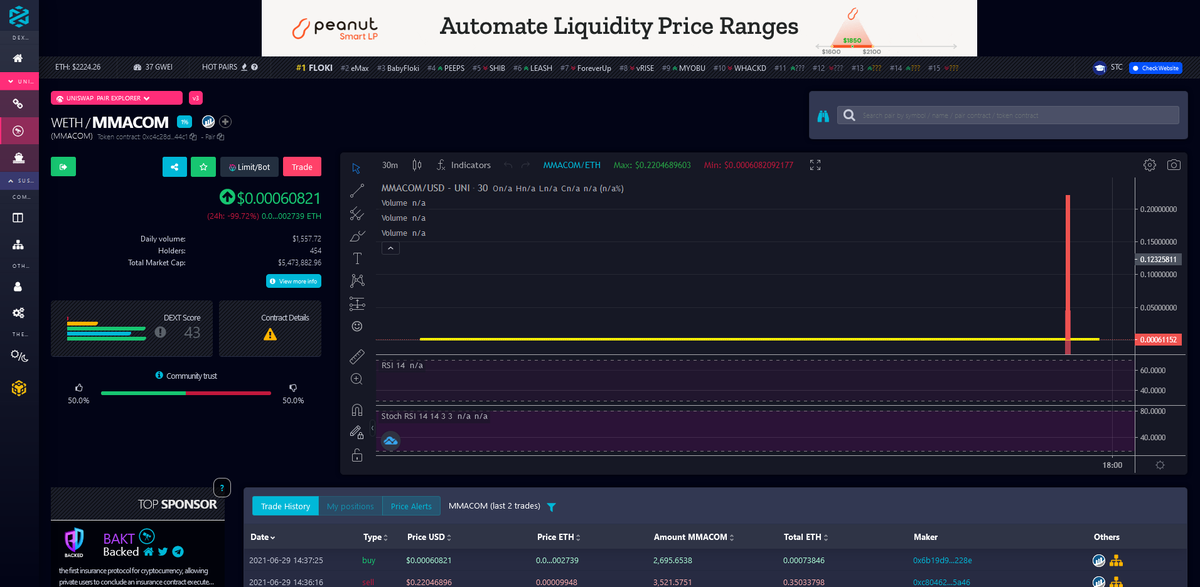The height and width of the screenshot is (587, 1200).
Task: Open the Price Alerts tab
Action: coord(411,506)
